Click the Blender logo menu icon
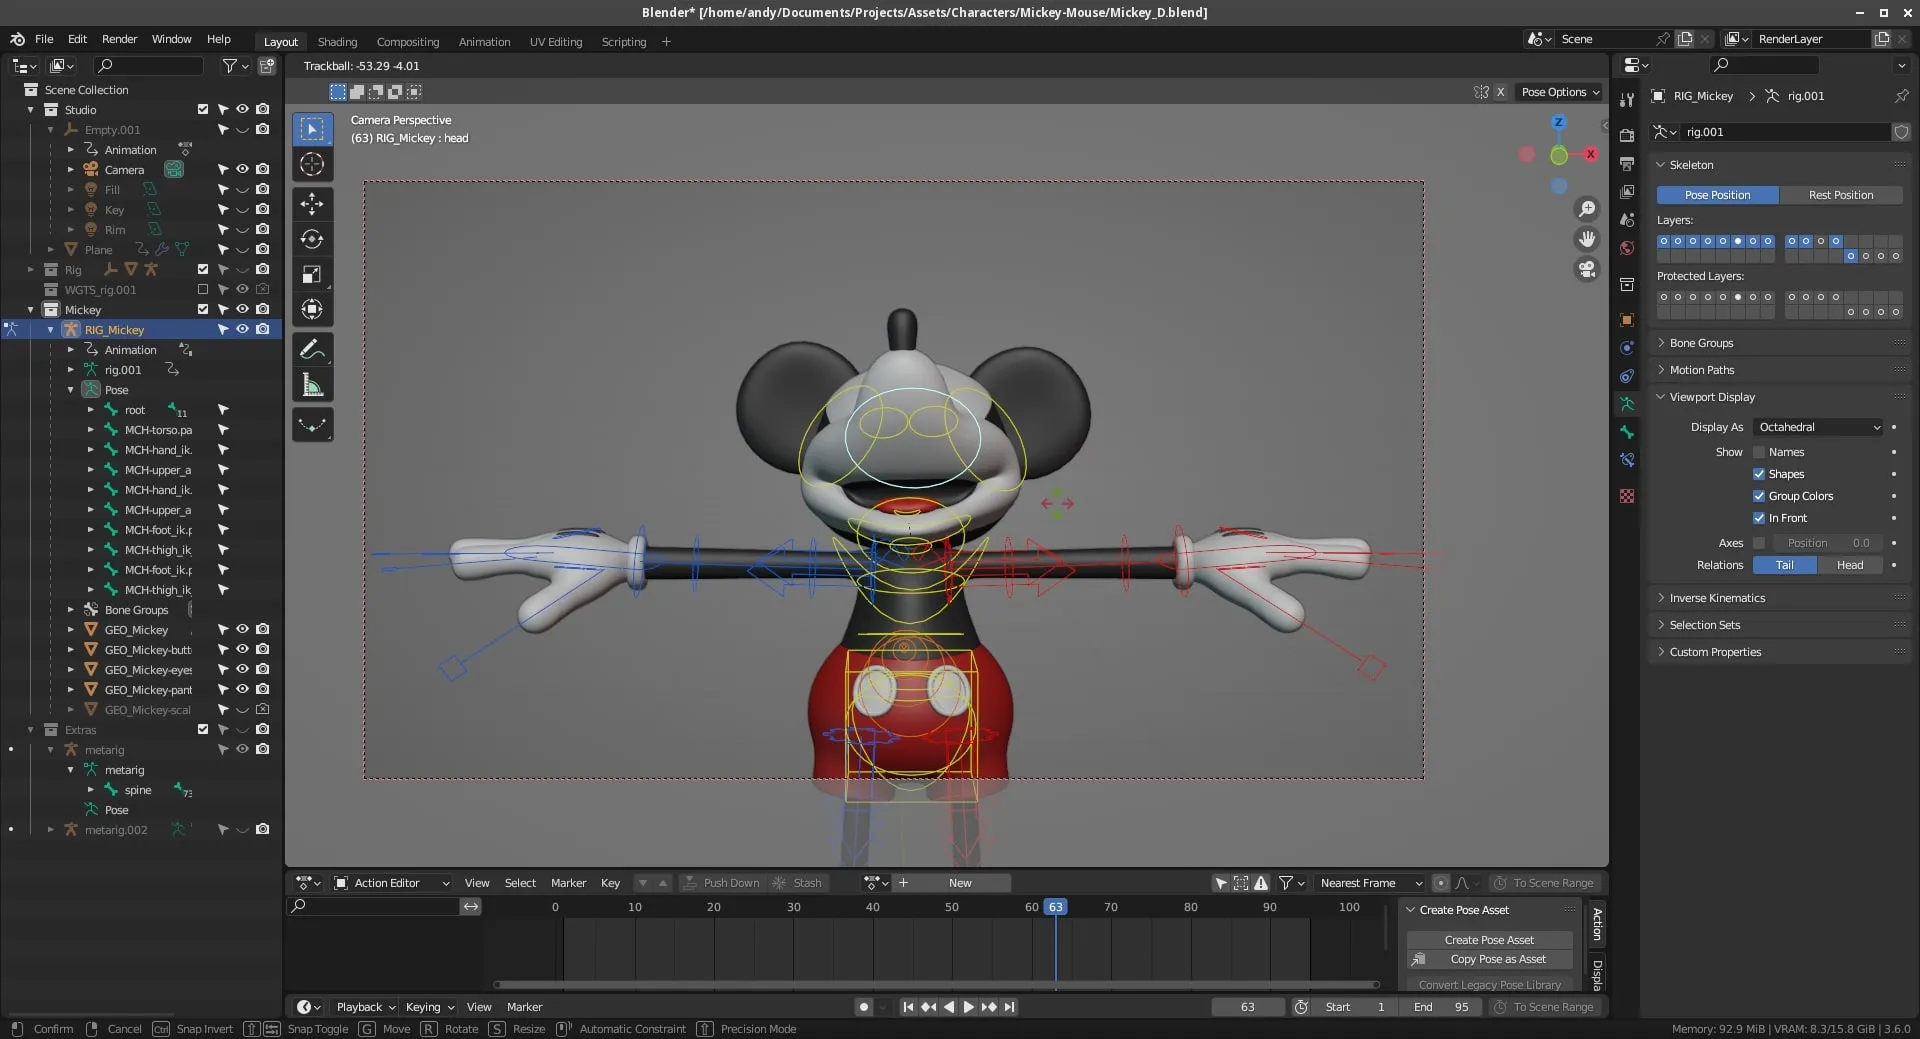Image resolution: width=1920 pixels, height=1039 pixels. click(x=17, y=39)
